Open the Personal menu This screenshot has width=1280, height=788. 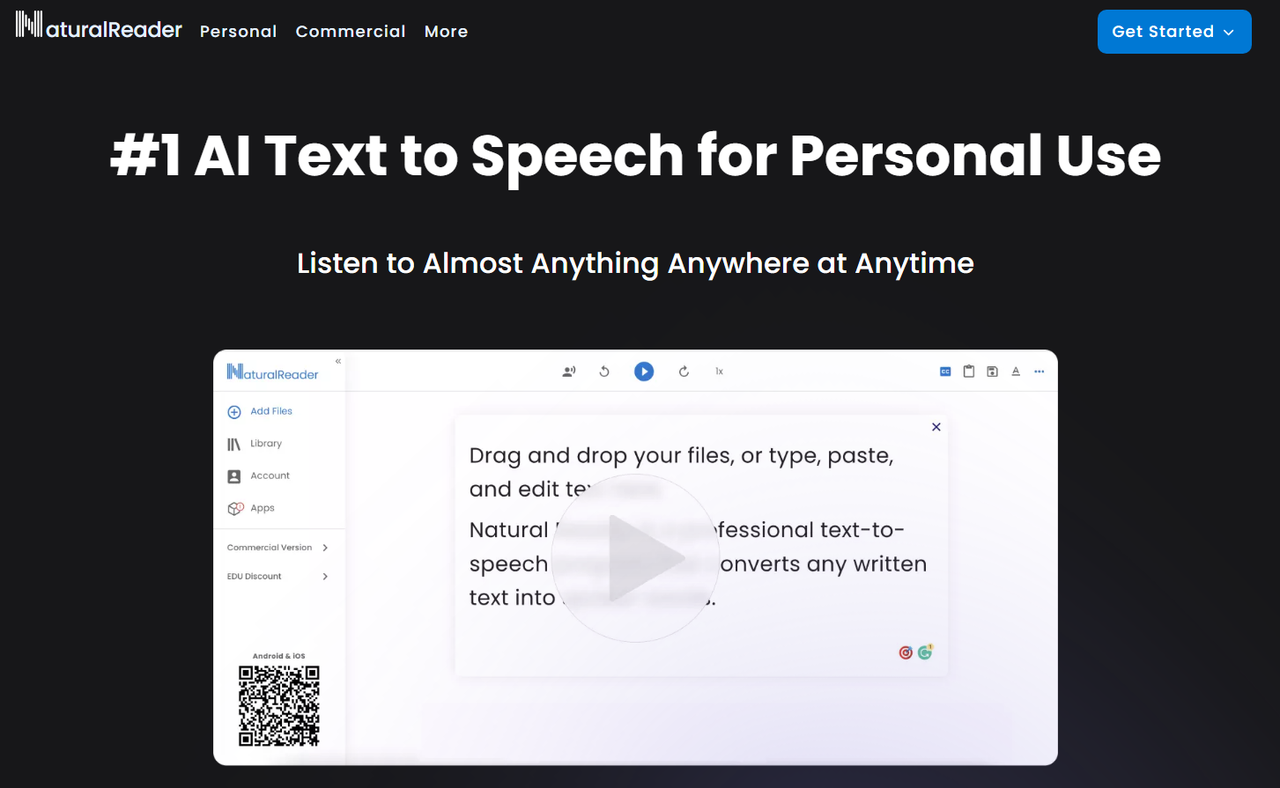pos(238,31)
